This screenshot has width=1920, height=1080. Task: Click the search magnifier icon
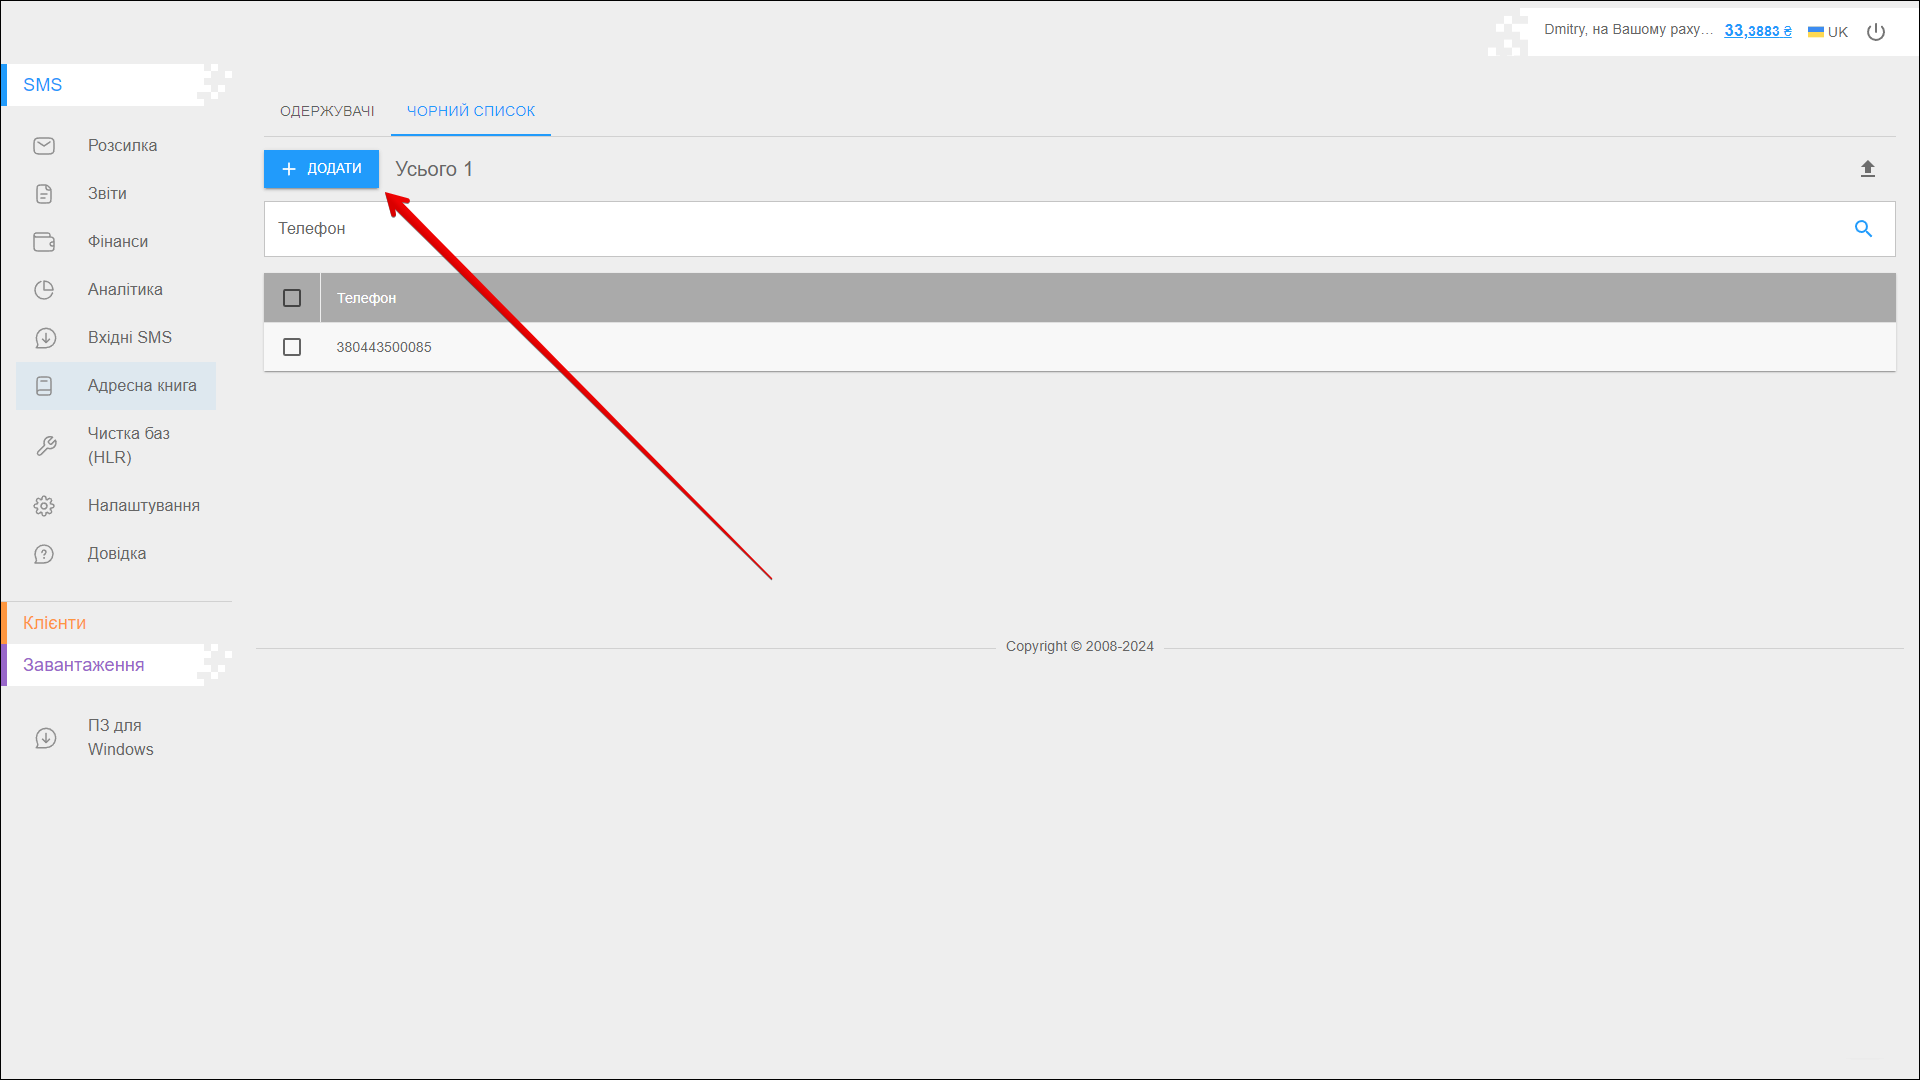coord(1863,229)
